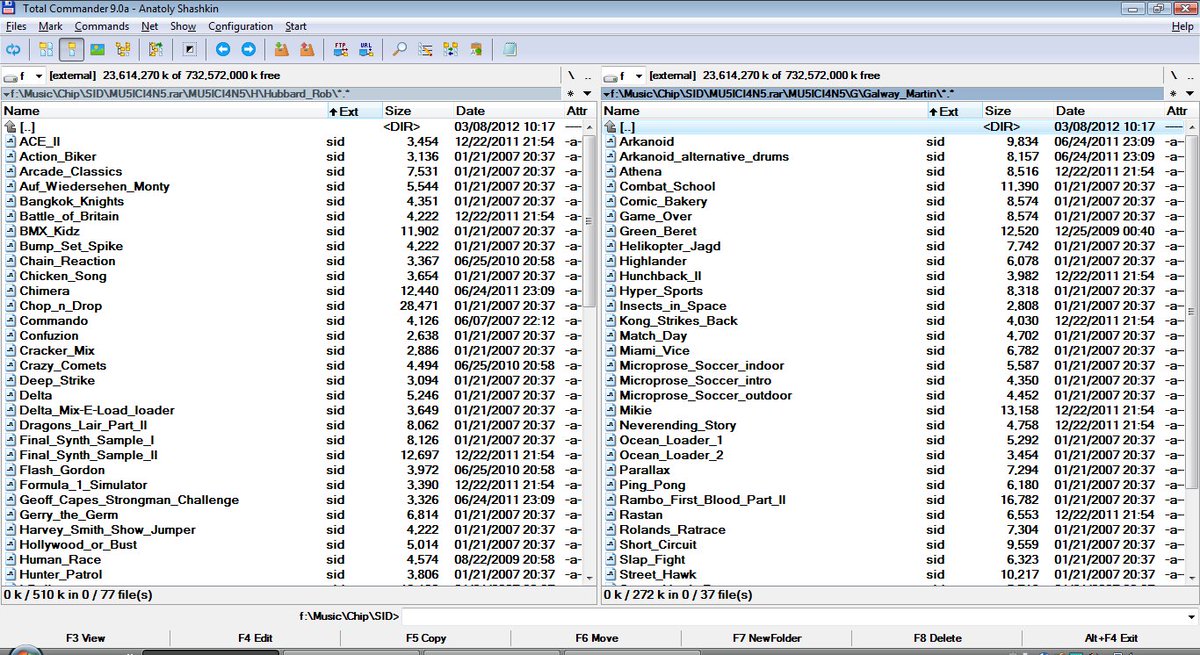The image size is (1200, 655).
Task: Click the left panel vertical scrollbar
Action: (x=590, y=351)
